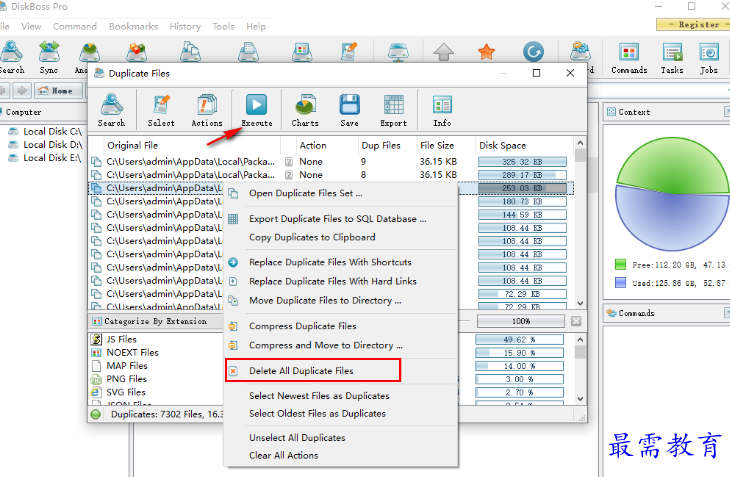Click the yellow Register button
Viewport: 730px width, 477px height.
(694, 24)
